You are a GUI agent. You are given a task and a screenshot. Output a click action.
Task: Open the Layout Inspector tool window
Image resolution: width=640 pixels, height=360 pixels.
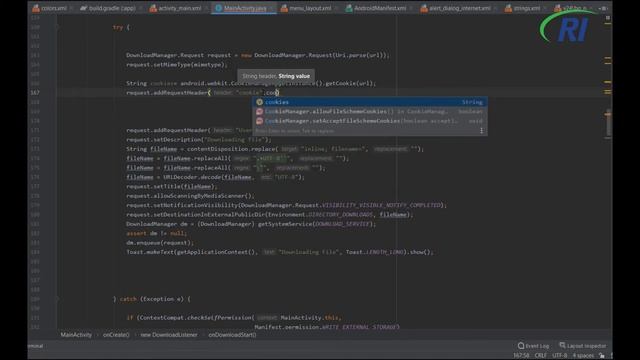click(x=582, y=346)
